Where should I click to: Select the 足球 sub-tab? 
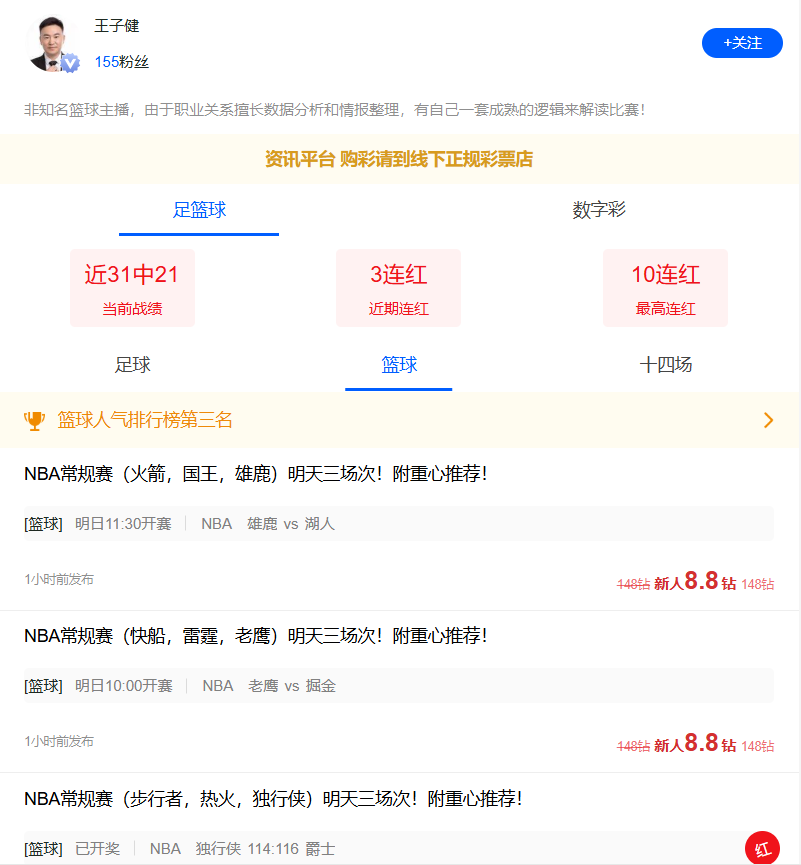pyautogui.click(x=133, y=365)
